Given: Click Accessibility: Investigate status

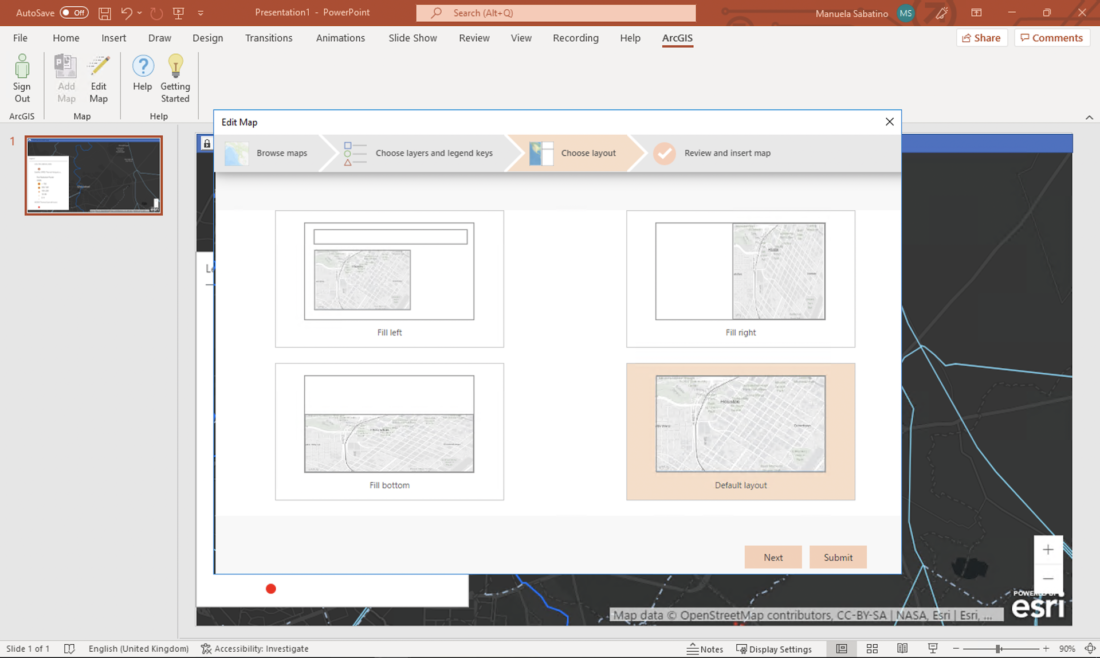Looking at the screenshot, I should 255,649.
